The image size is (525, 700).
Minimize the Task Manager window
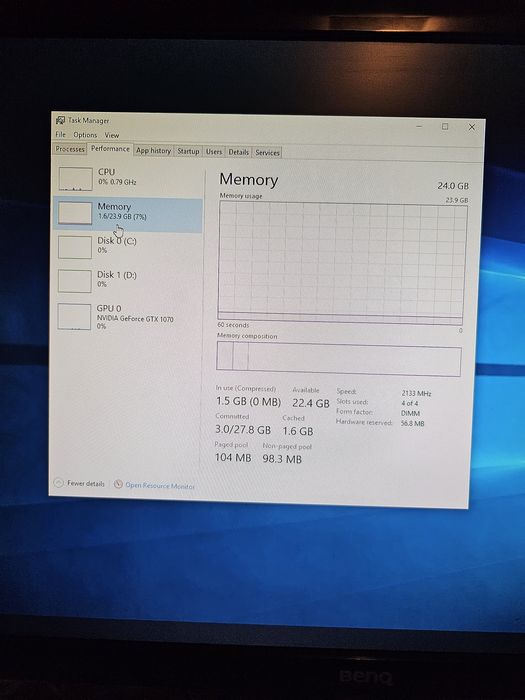419,126
